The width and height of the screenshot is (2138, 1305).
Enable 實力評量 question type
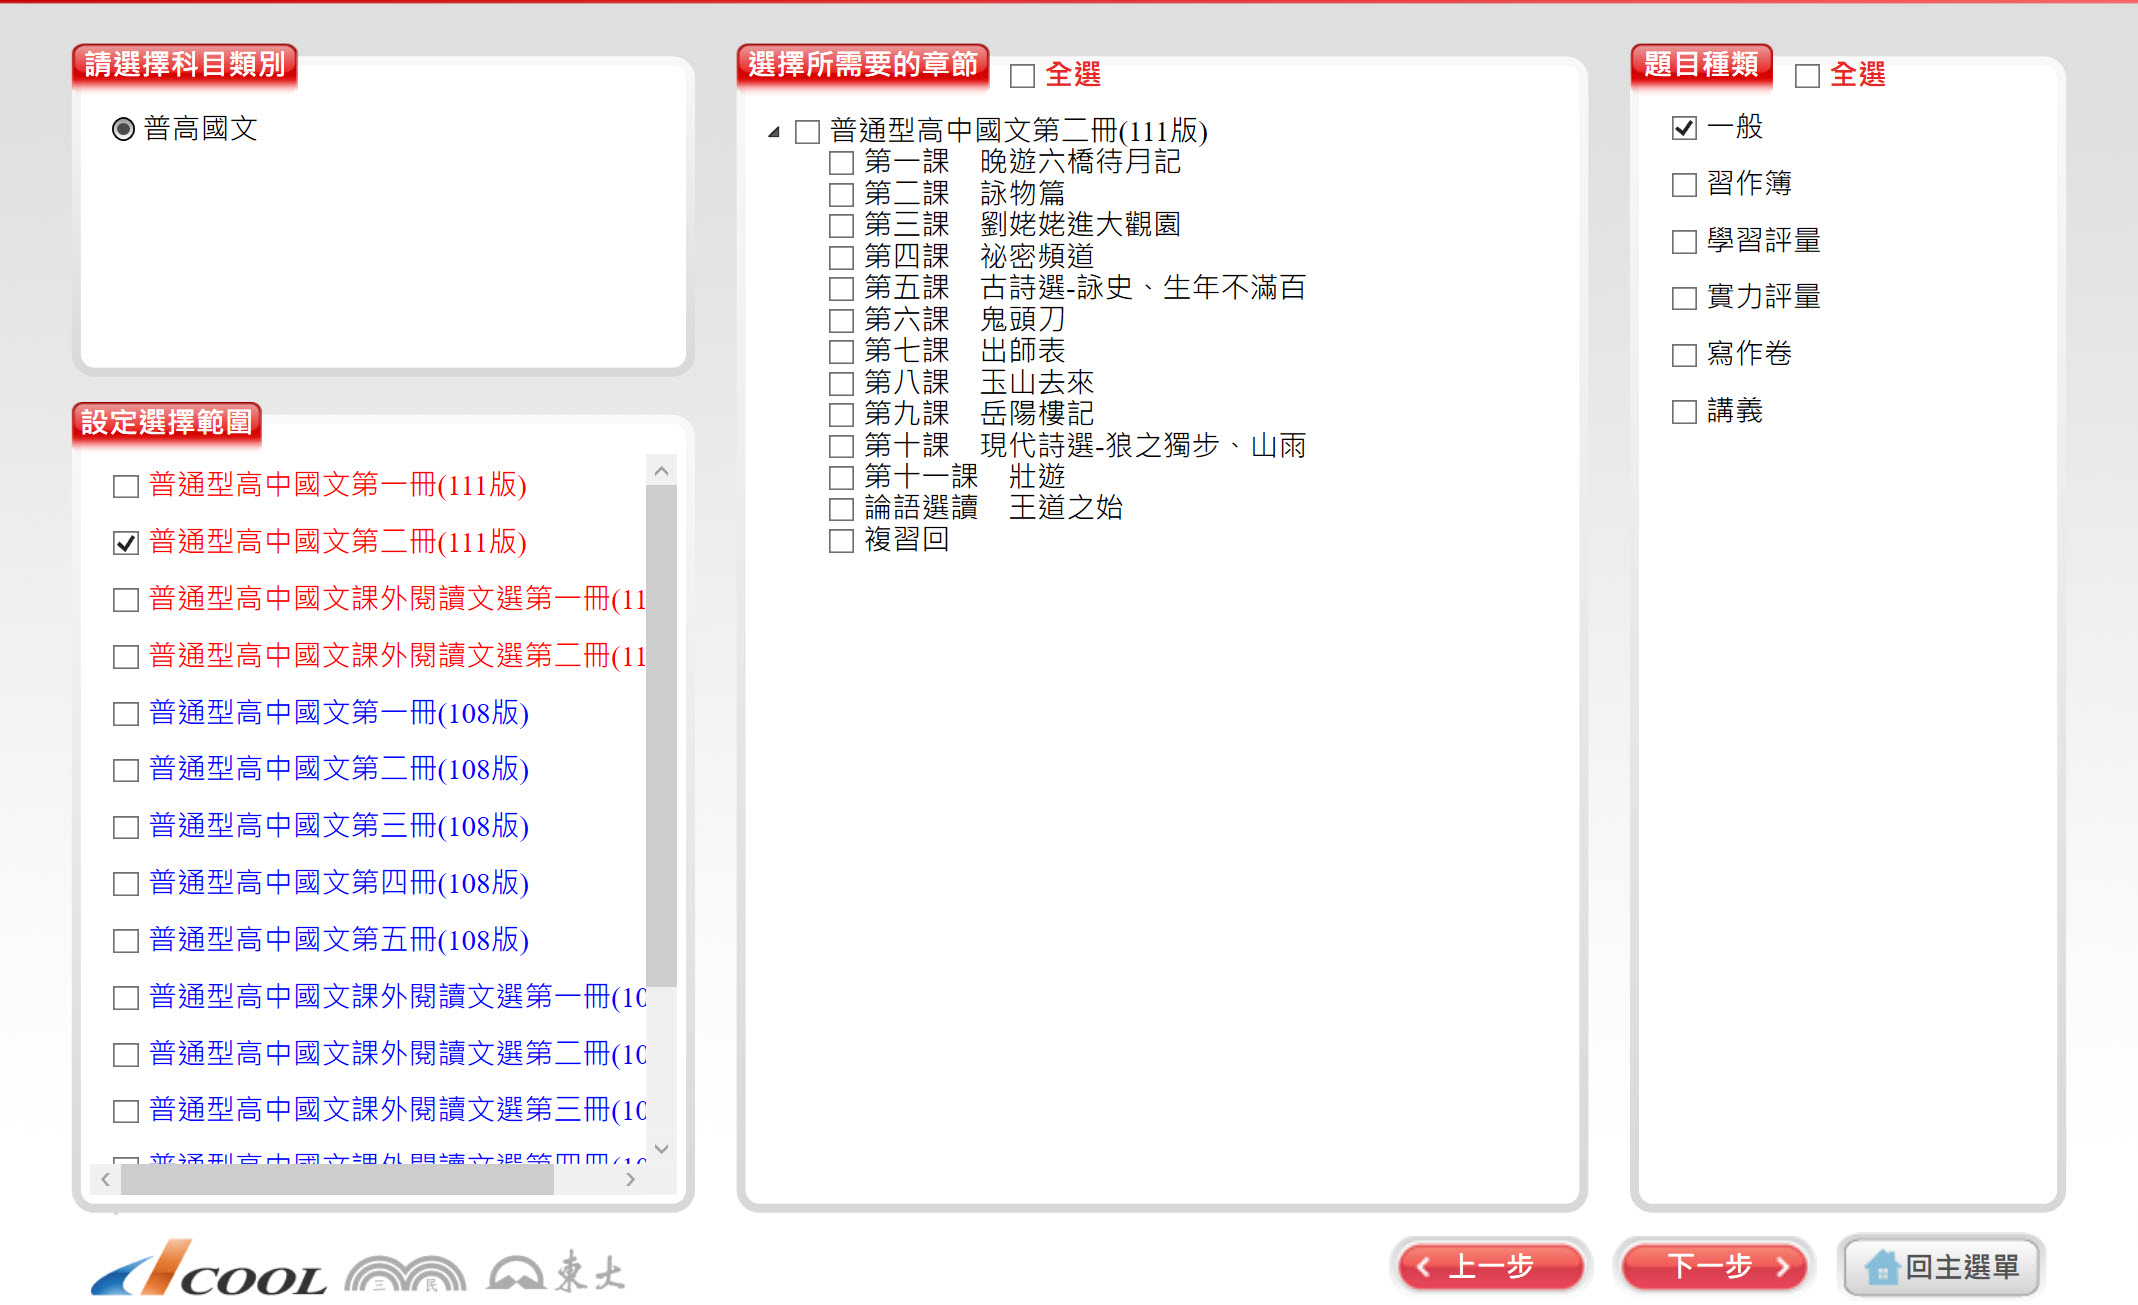coord(1684,298)
